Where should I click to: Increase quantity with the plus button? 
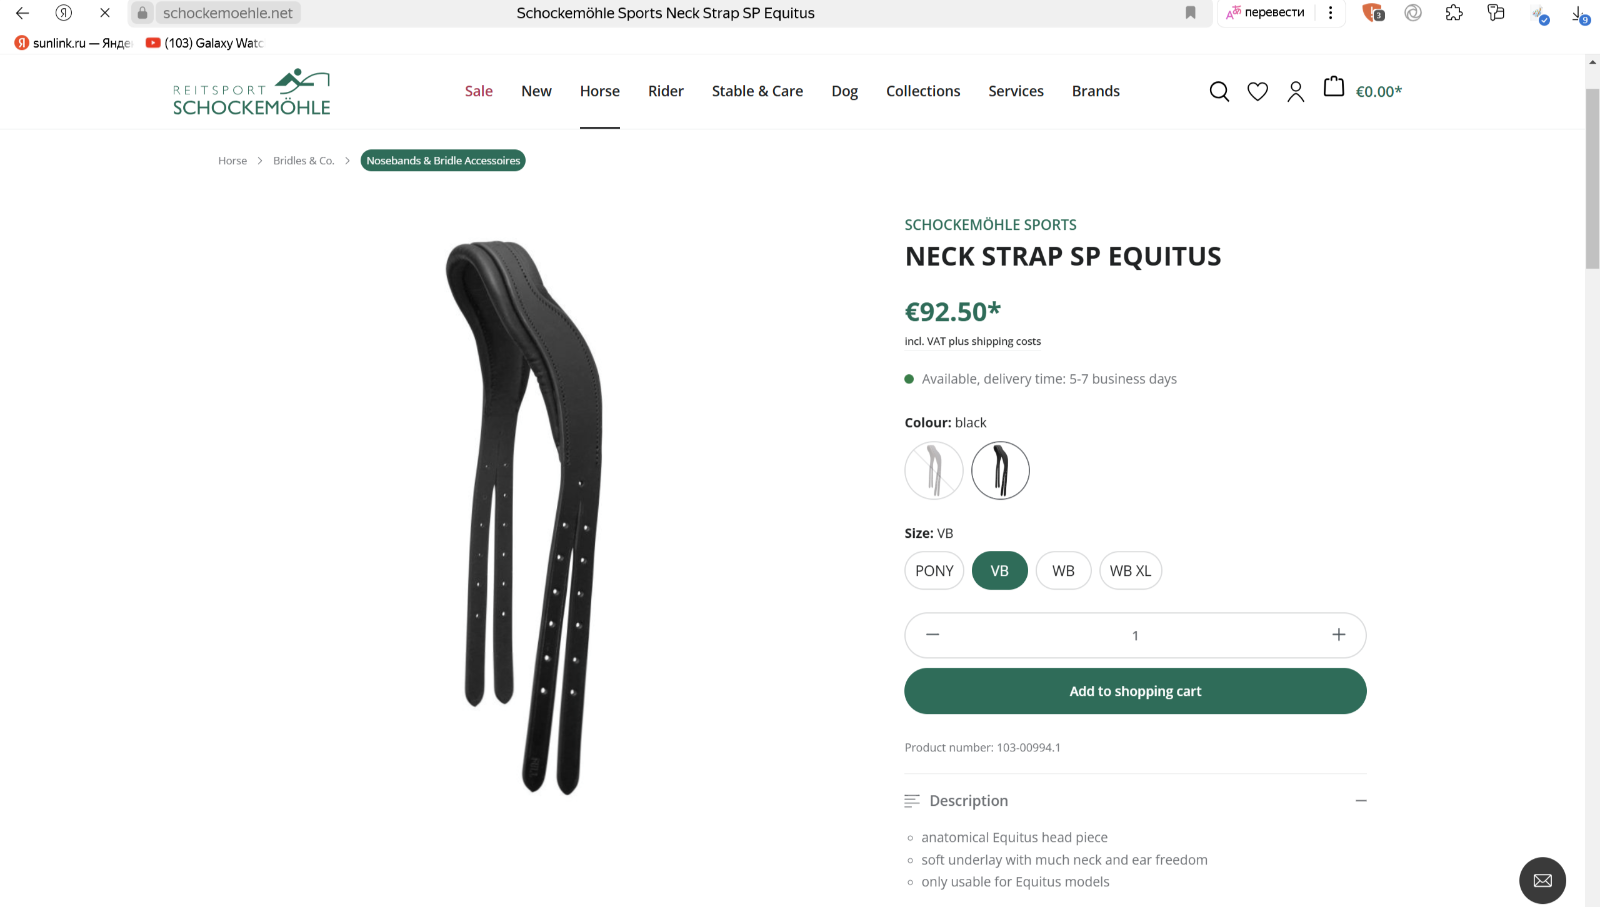coord(1338,635)
